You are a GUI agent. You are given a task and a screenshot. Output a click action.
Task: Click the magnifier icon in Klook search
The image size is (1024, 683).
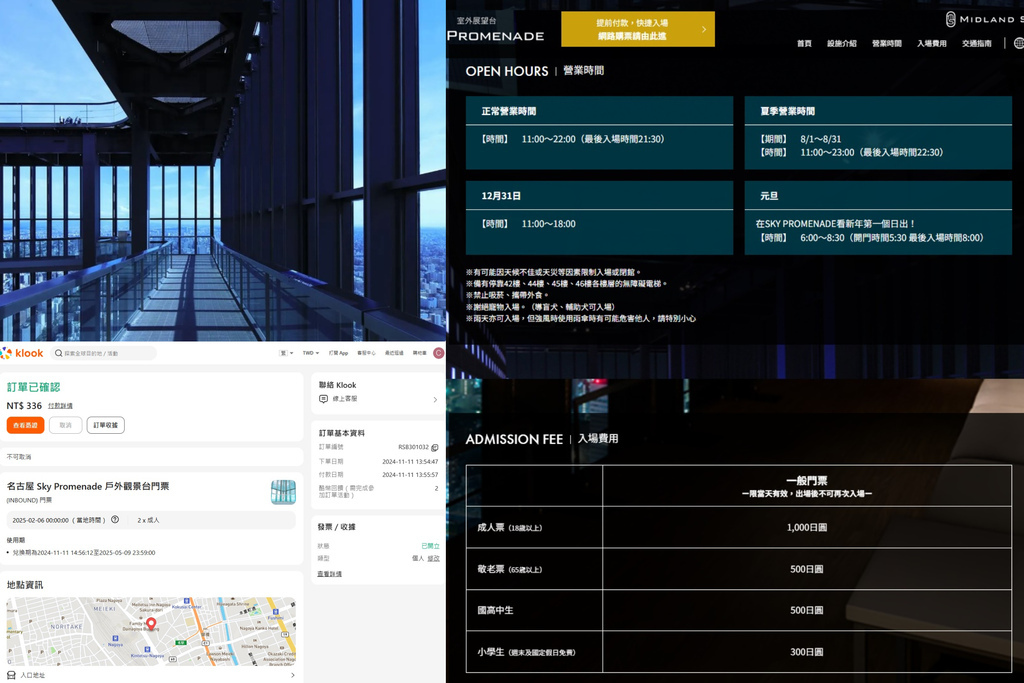point(59,353)
